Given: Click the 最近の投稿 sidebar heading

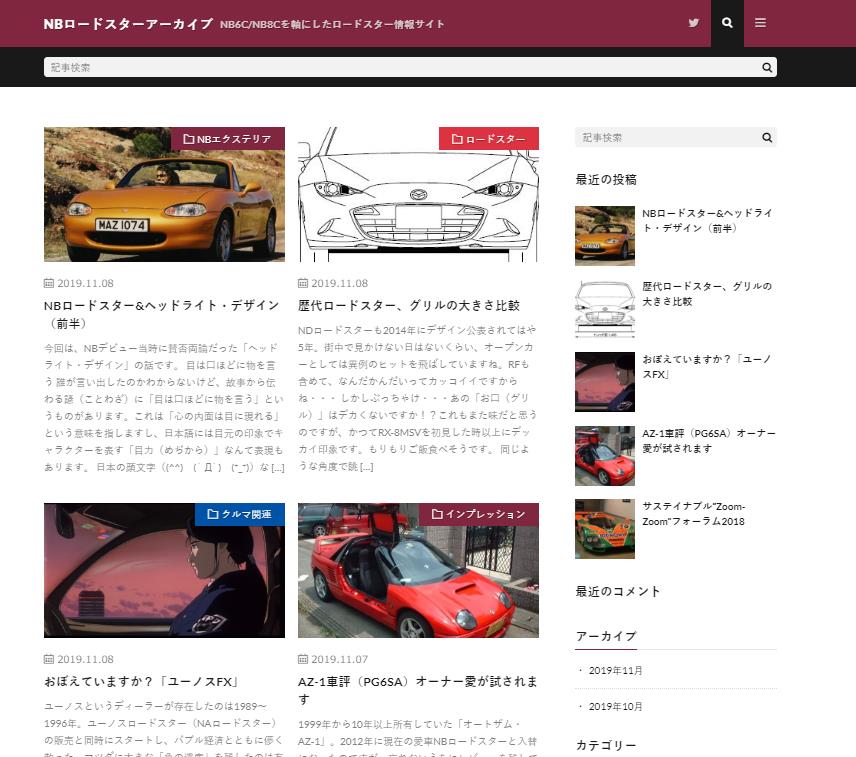Looking at the screenshot, I should click(x=606, y=180).
